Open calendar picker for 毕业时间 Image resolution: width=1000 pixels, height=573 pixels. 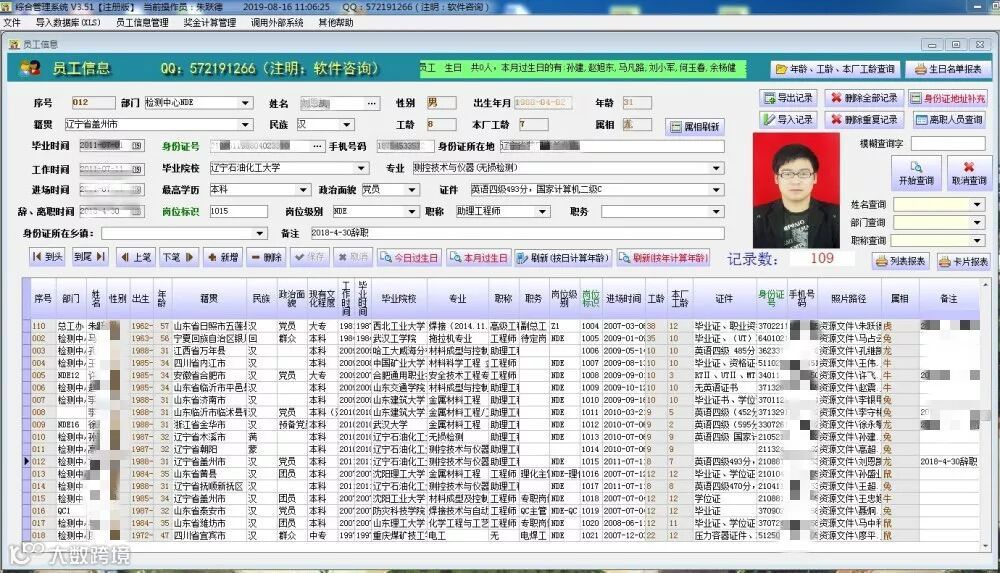(x=137, y=145)
